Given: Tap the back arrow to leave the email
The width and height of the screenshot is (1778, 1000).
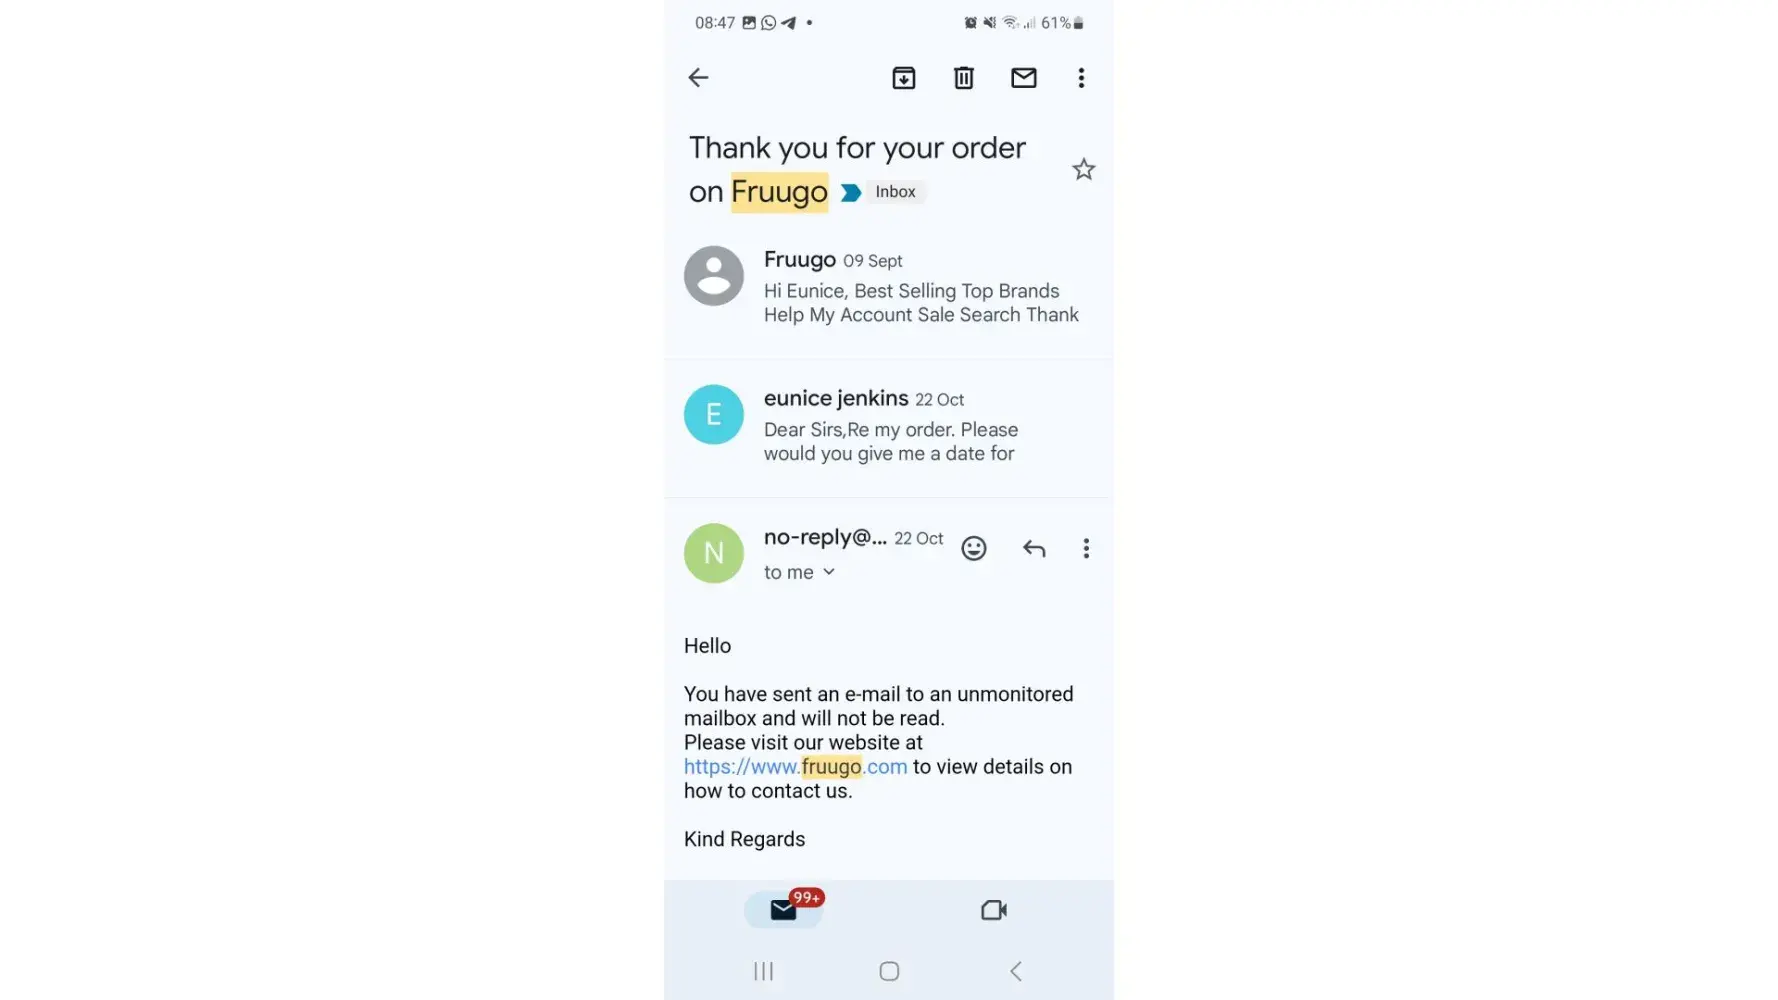Looking at the screenshot, I should point(698,78).
